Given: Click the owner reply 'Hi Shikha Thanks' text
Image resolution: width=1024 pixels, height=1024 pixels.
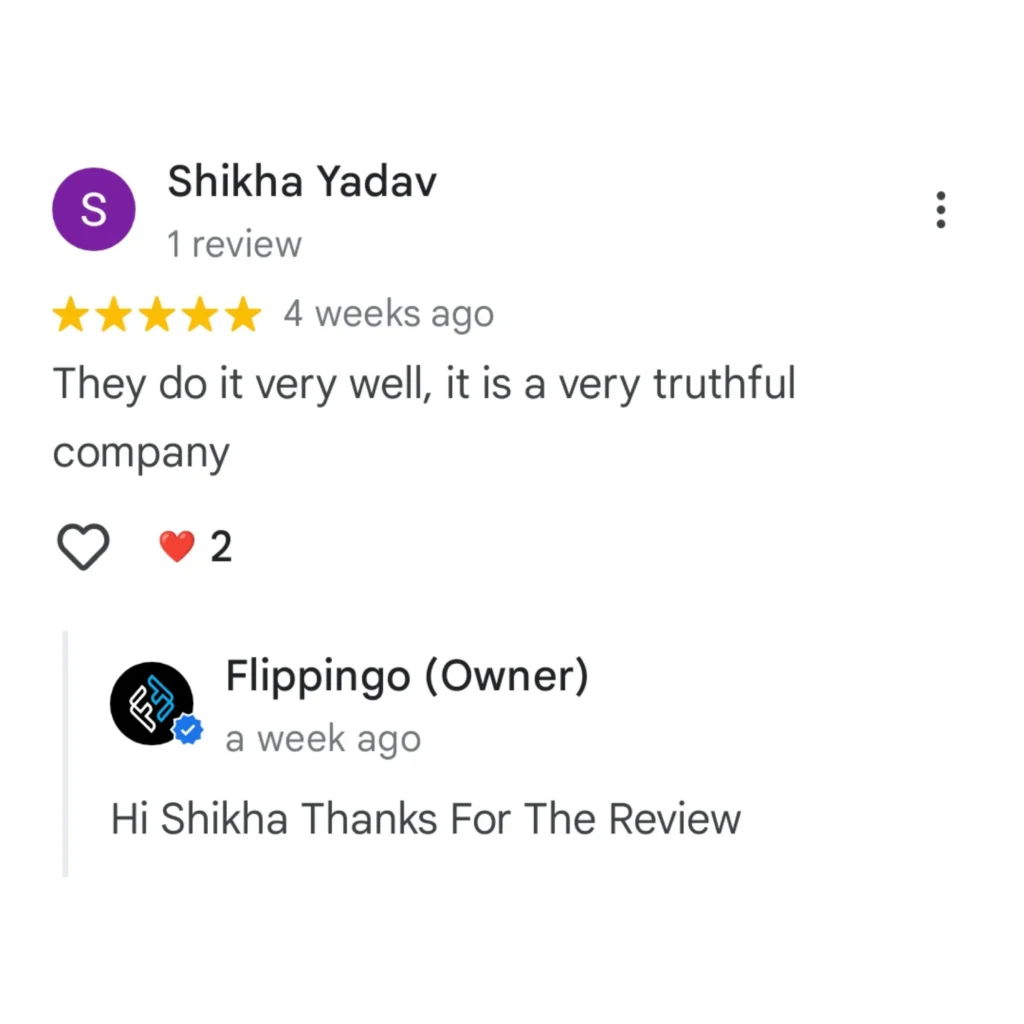Looking at the screenshot, I should tap(426, 819).
